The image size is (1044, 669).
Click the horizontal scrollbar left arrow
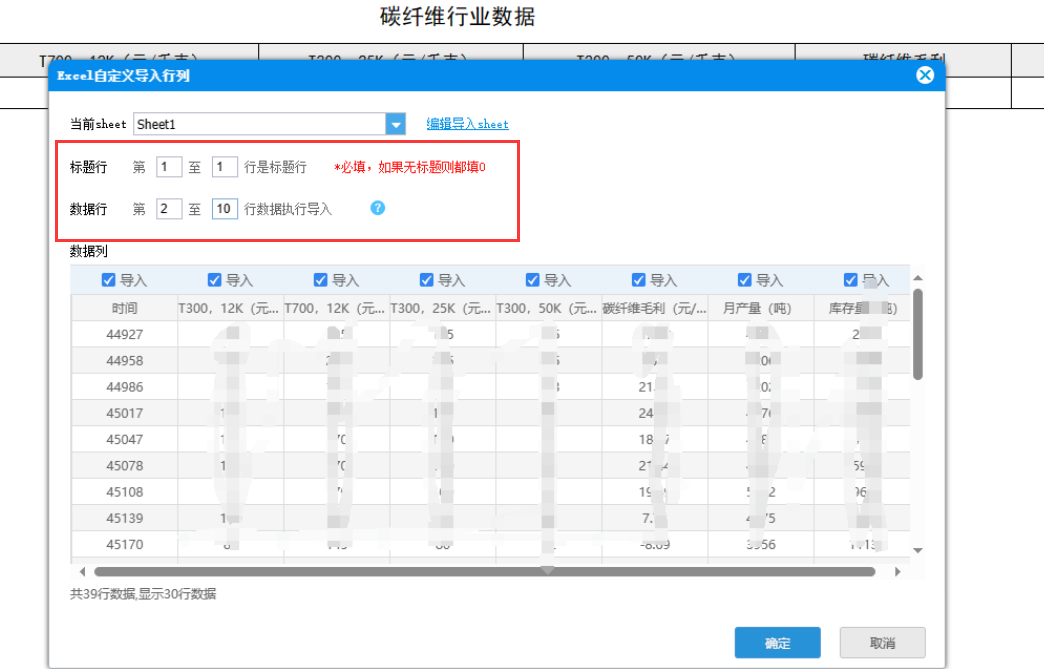[83, 572]
